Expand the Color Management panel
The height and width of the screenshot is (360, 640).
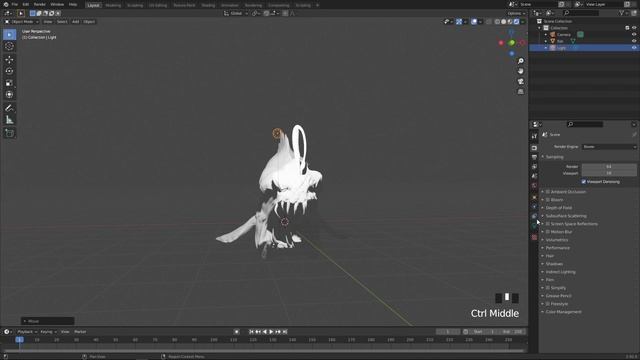563,312
